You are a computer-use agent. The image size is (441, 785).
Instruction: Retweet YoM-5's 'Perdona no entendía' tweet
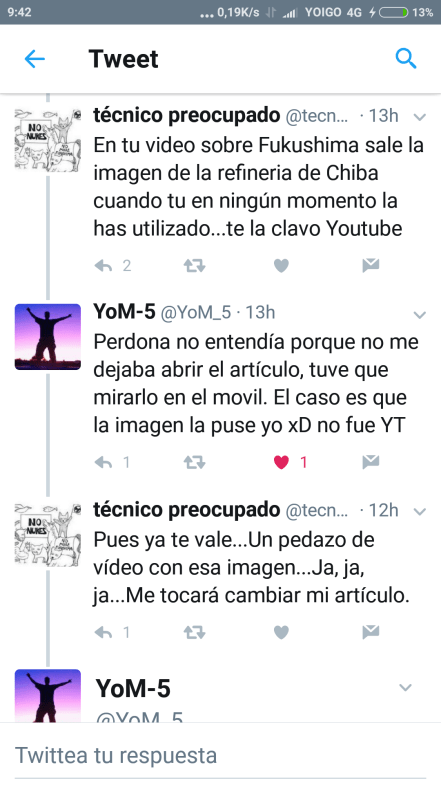(x=194, y=463)
